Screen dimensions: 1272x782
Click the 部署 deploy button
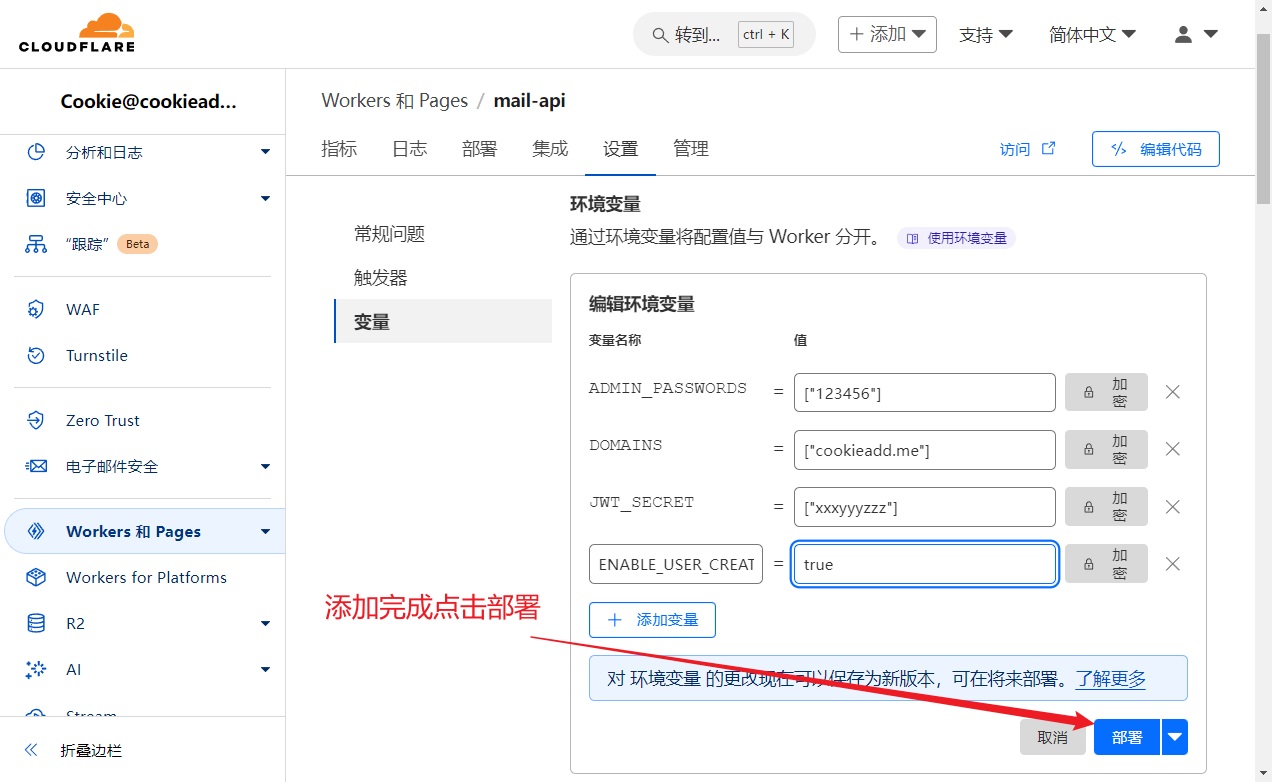tap(1126, 737)
